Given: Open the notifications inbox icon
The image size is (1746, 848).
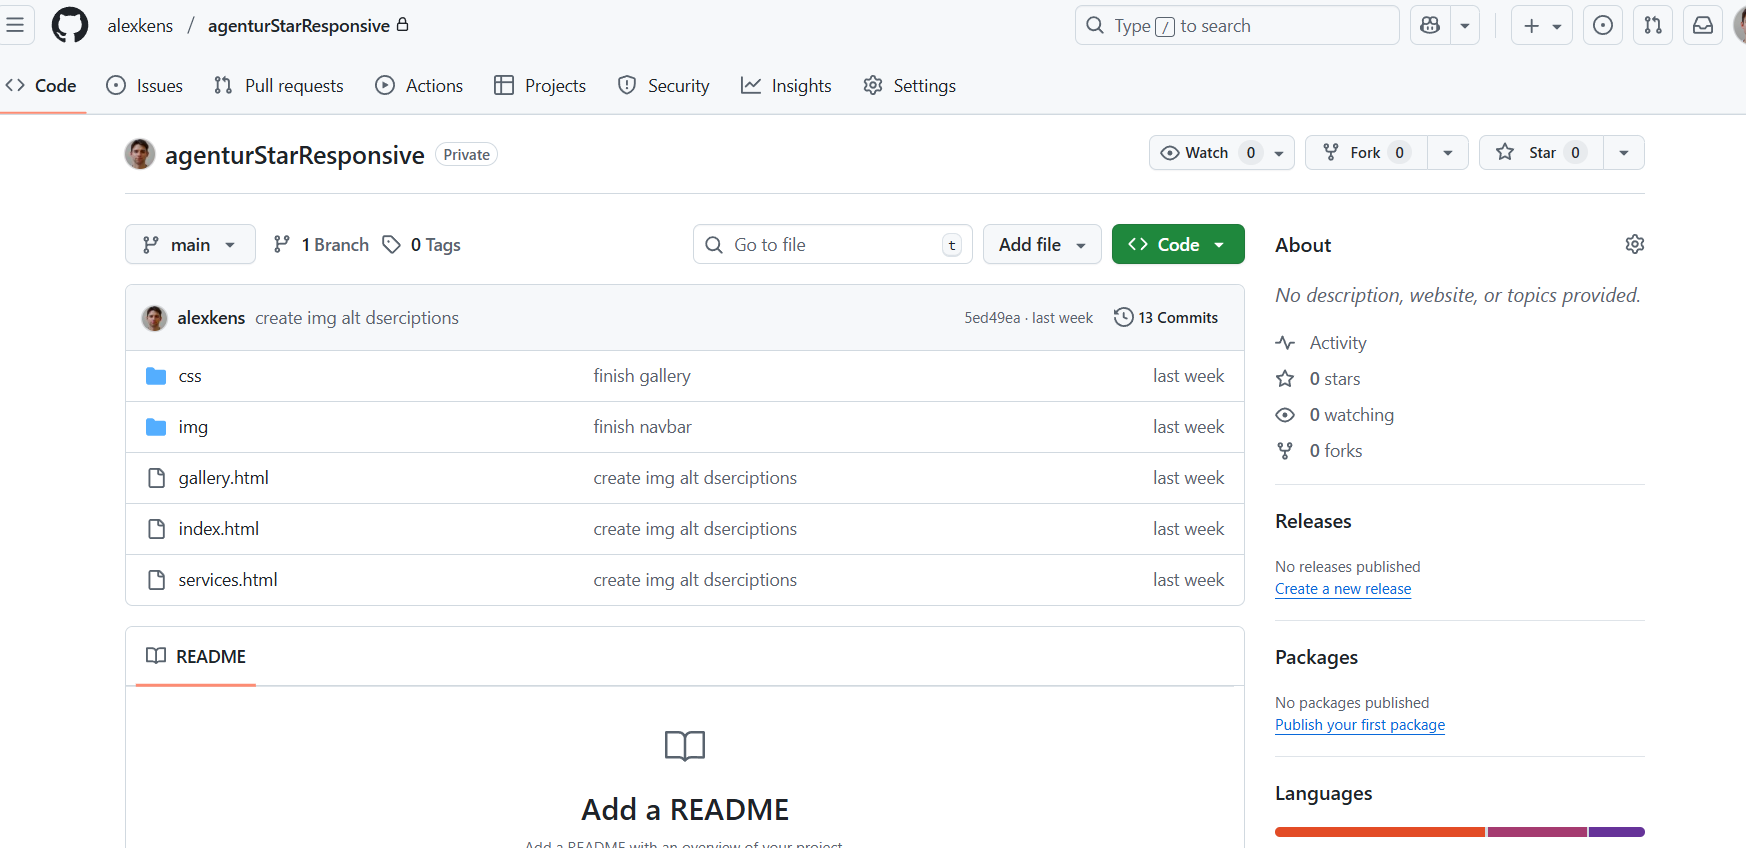Looking at the screenshot, I should click(1703, 25).
